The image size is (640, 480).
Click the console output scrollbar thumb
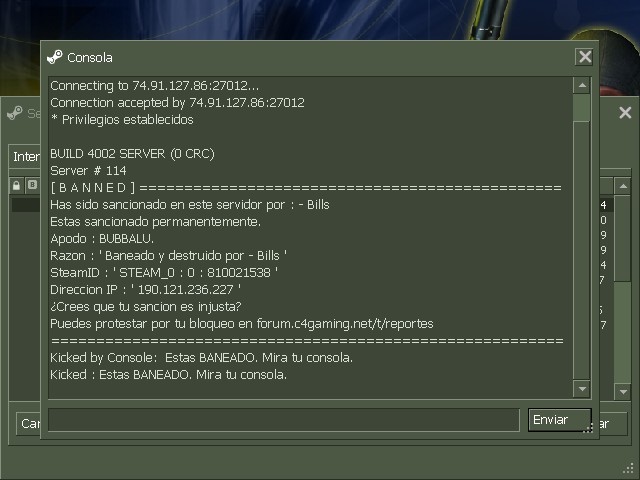coord(582,108)
